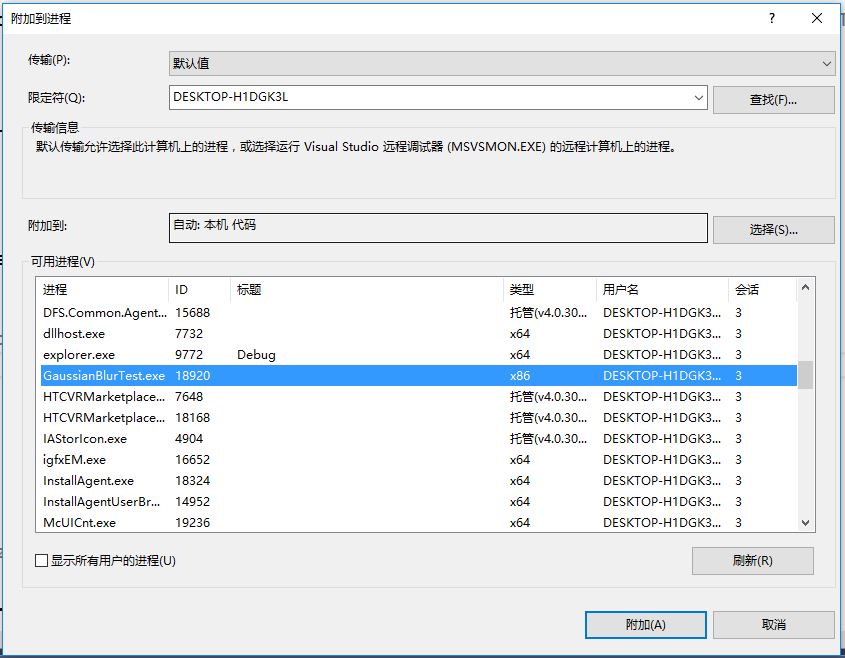Click the 取消 cancel button
Image resolution: width=845 pixels, height=658 pixels.
click(x=773, y=625)
